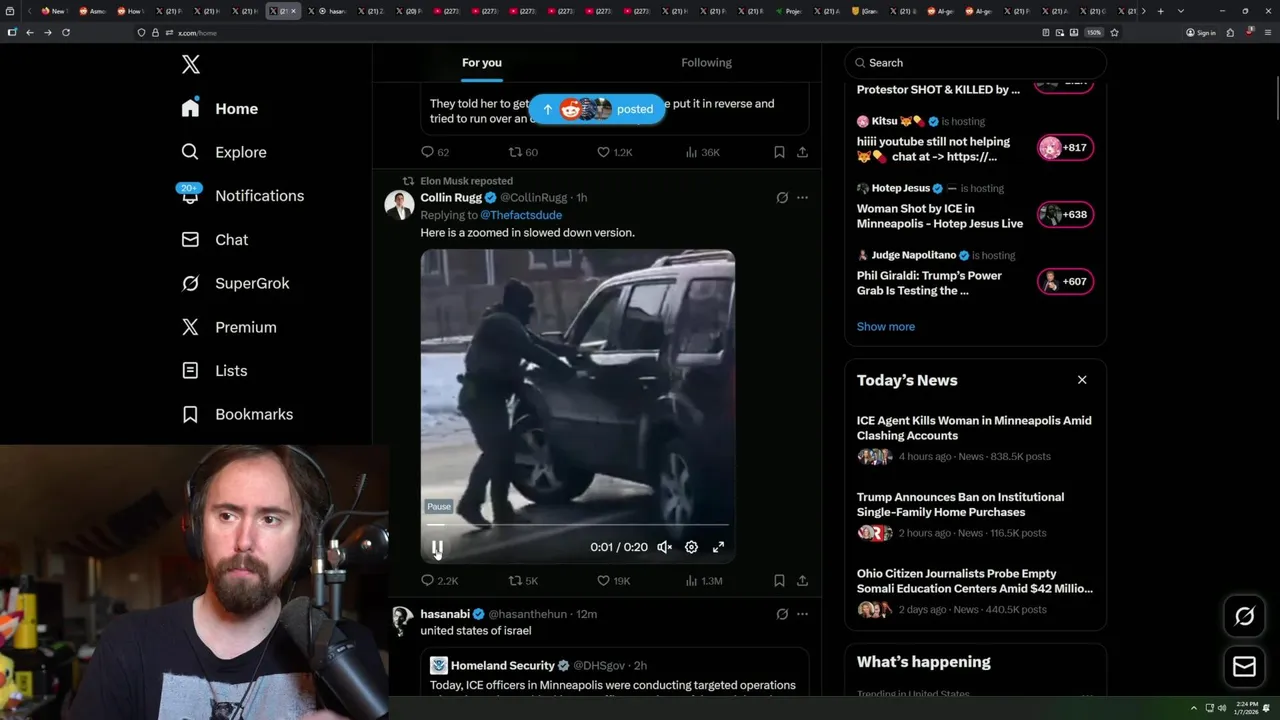Pause the Collin Rugg video
Screen dimensions: 1280x720
438,547
